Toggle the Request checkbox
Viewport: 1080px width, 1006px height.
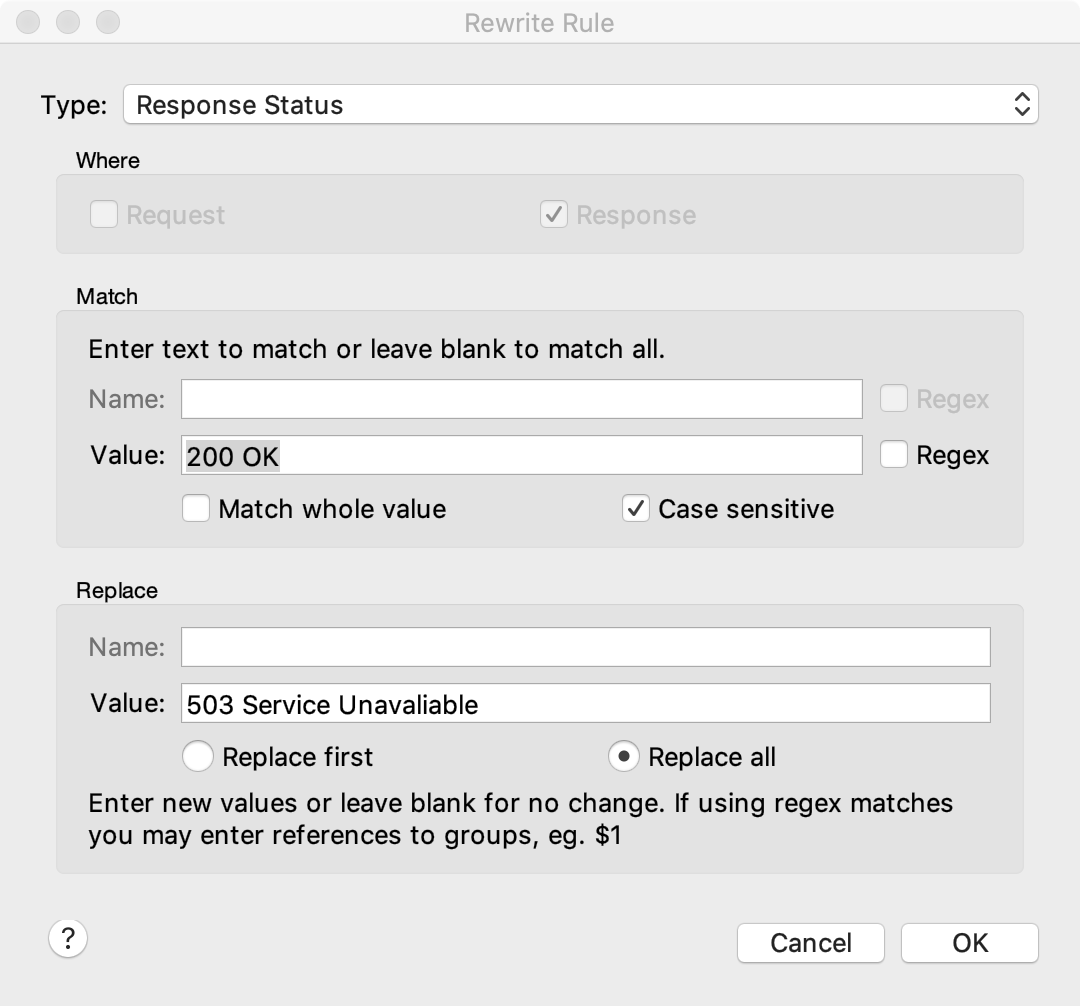(x=104, y=214)
